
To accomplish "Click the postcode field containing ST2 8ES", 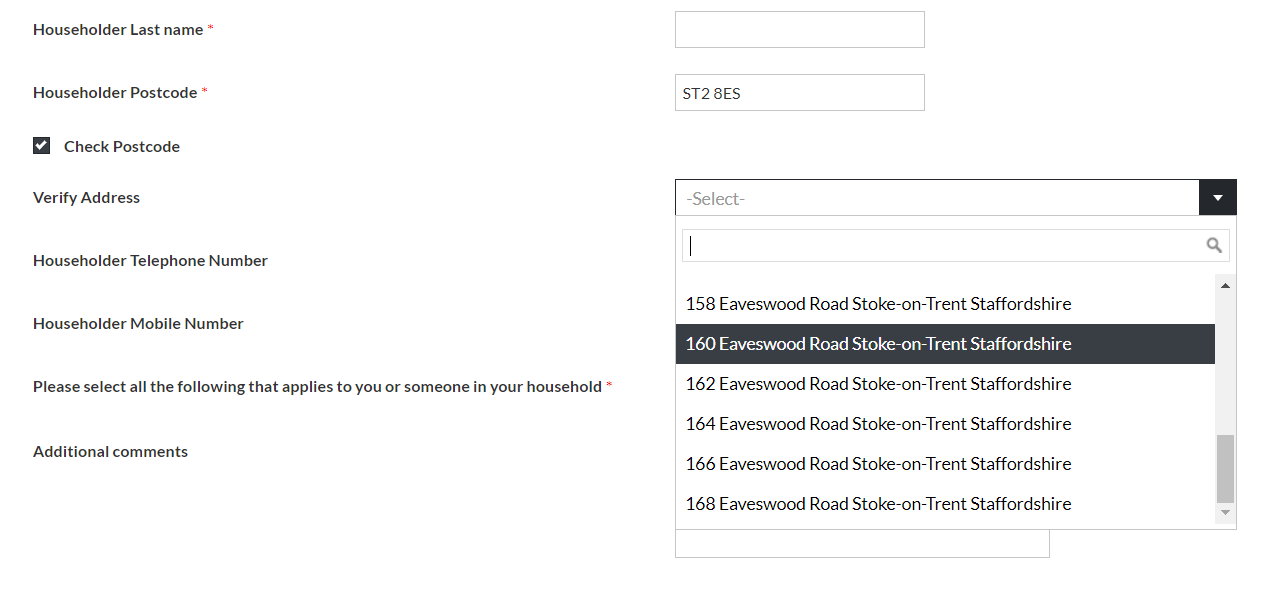I will tap(799, 92).
